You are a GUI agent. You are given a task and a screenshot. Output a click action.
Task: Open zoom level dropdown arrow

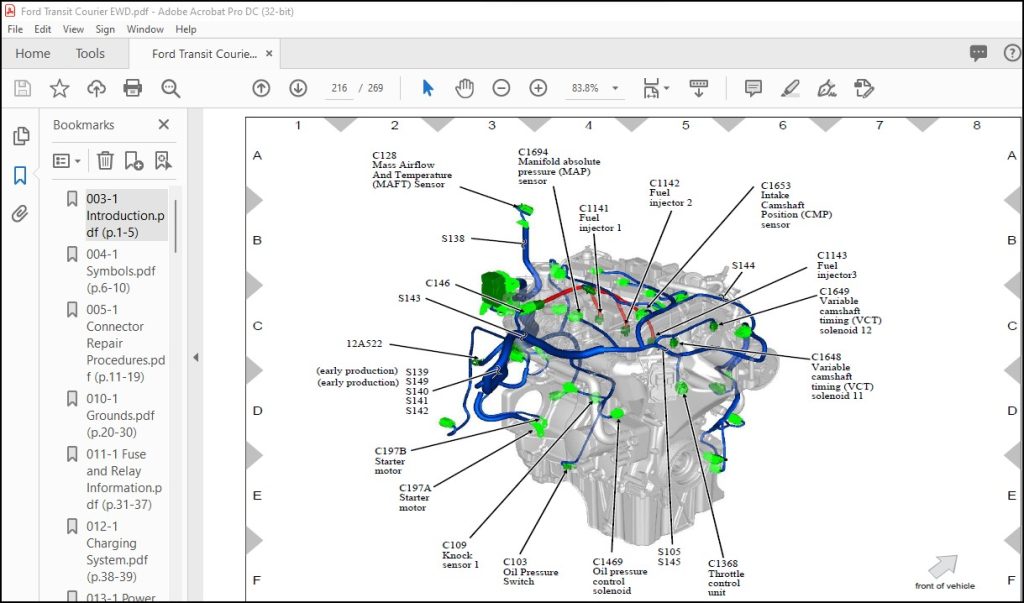pos(615,88)
